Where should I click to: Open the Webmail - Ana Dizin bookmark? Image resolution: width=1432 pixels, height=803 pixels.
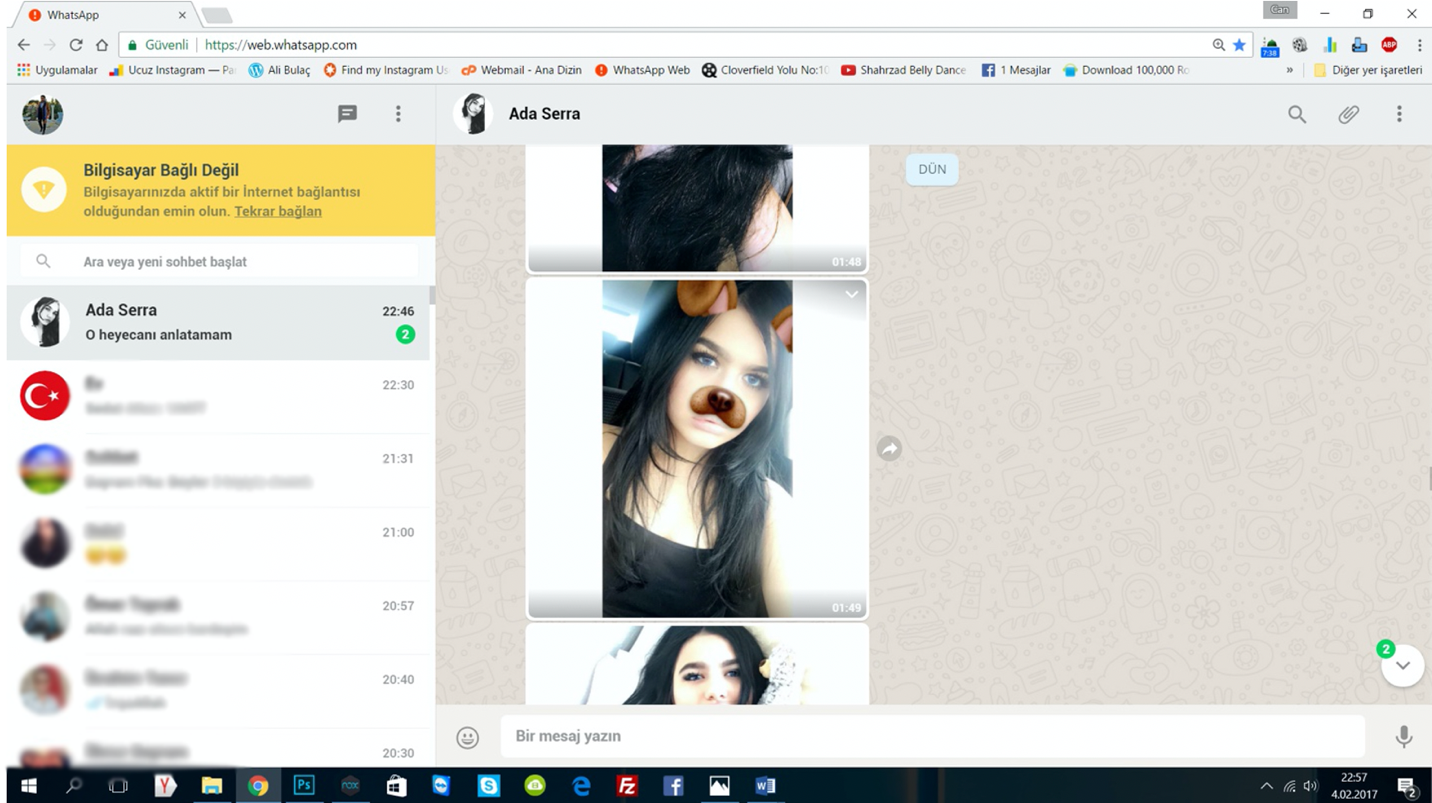pyautogui.click(x=521, y=70)
